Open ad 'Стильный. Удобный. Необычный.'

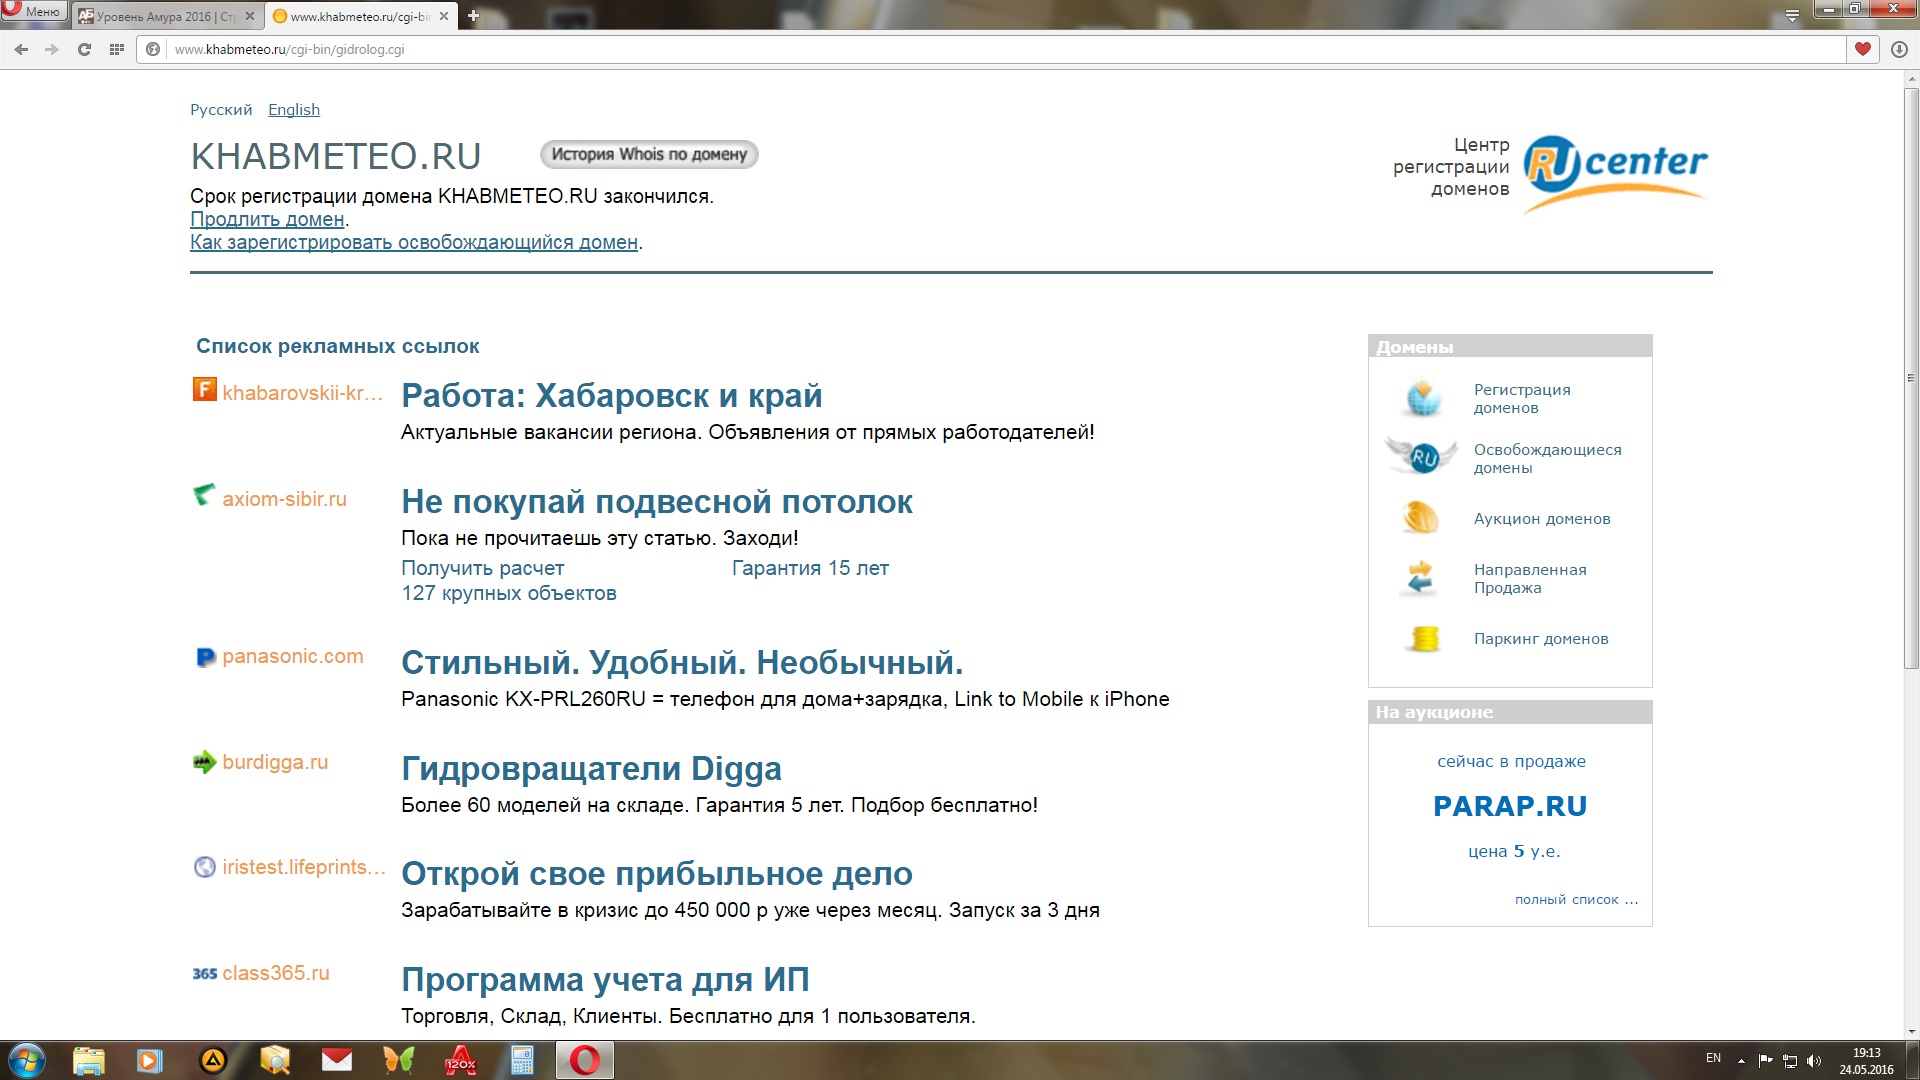click(x=682, y=663)
